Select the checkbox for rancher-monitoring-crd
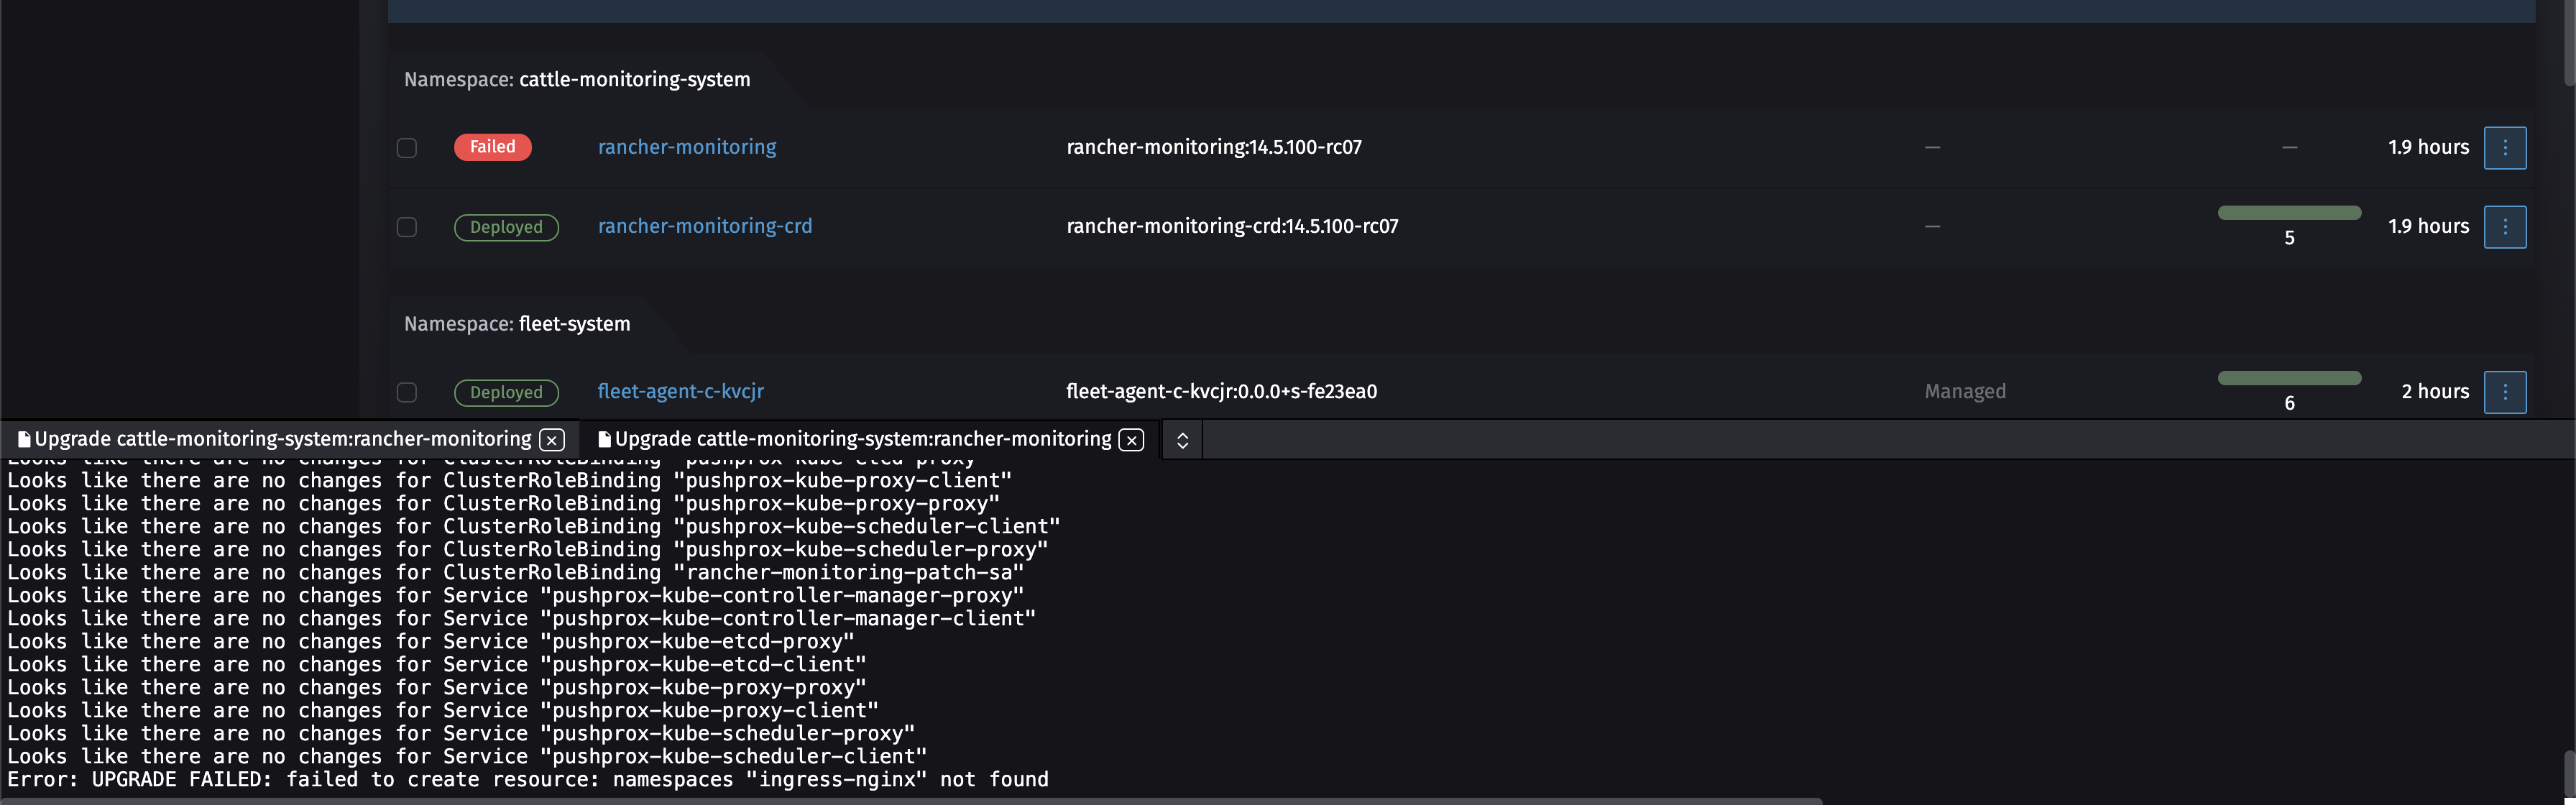This screenshot has height=805, width=2576. click(407, 227)
